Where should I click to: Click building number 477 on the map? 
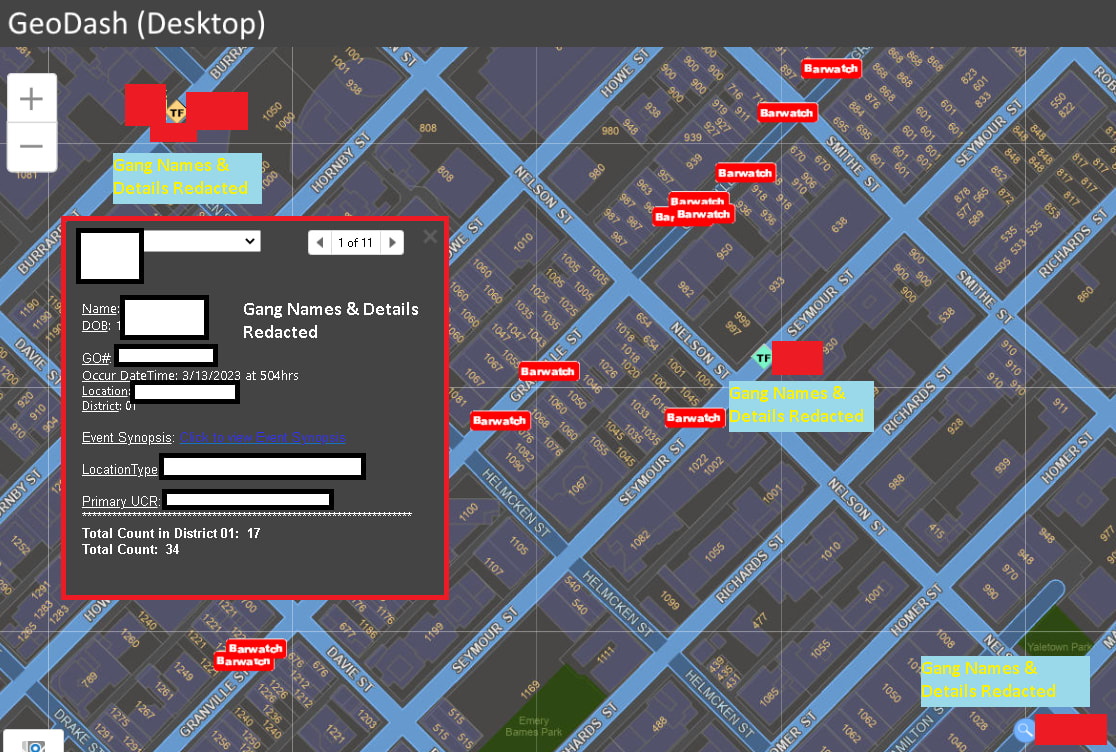coord(759,620)
